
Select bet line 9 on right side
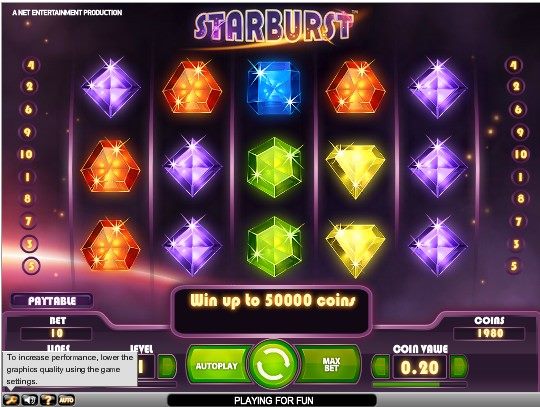[520, 133]
